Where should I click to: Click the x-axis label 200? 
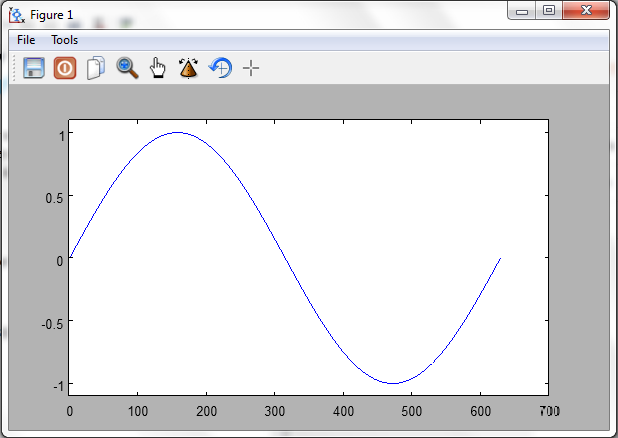click(x=206, y=412)
